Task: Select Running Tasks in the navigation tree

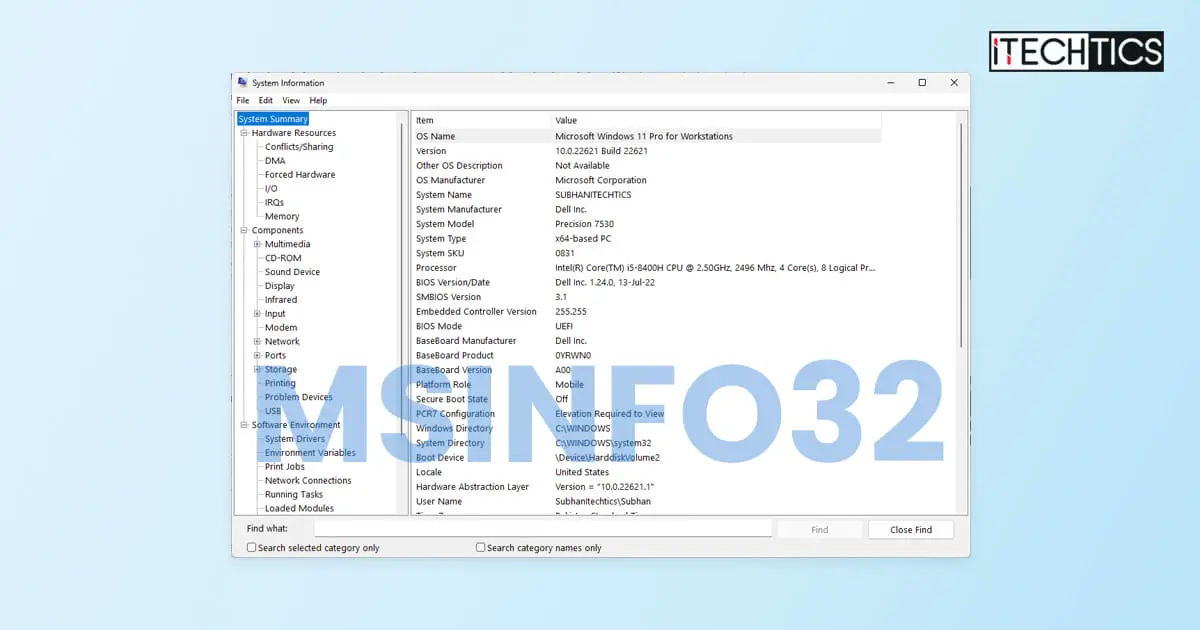Action: (293, 494)
